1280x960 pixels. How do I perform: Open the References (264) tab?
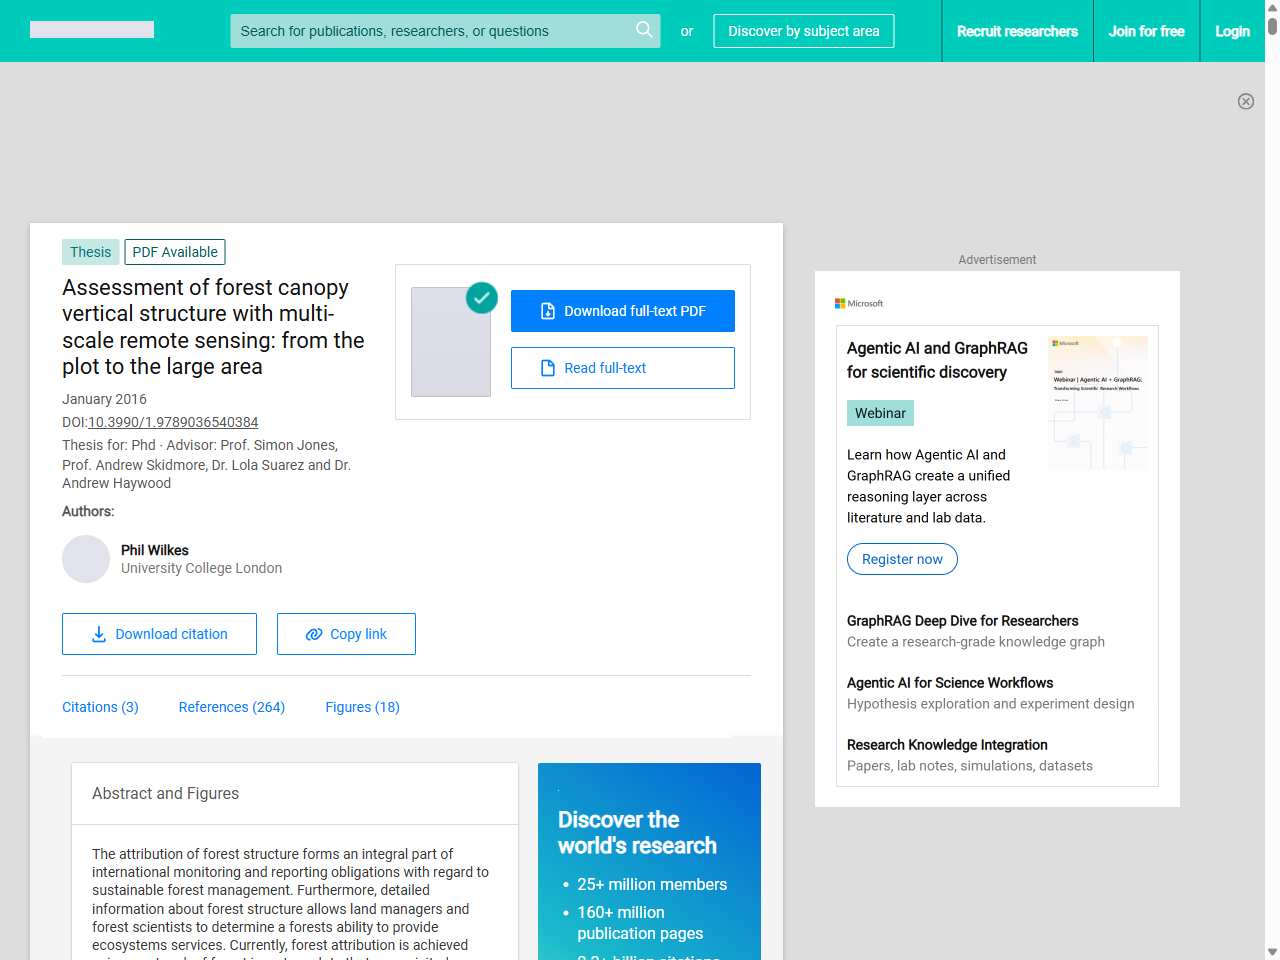pyautogui.click(x=232, y=707)
